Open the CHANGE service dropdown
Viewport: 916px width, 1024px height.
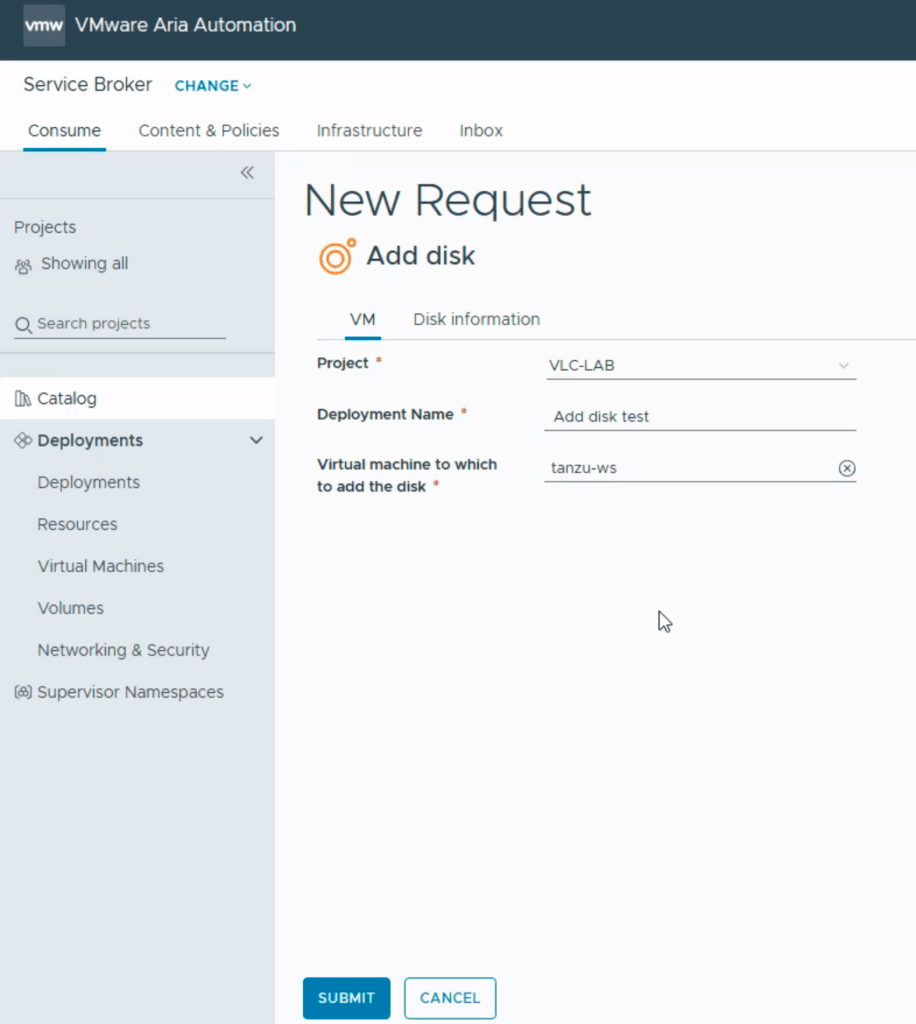[213, 86]
